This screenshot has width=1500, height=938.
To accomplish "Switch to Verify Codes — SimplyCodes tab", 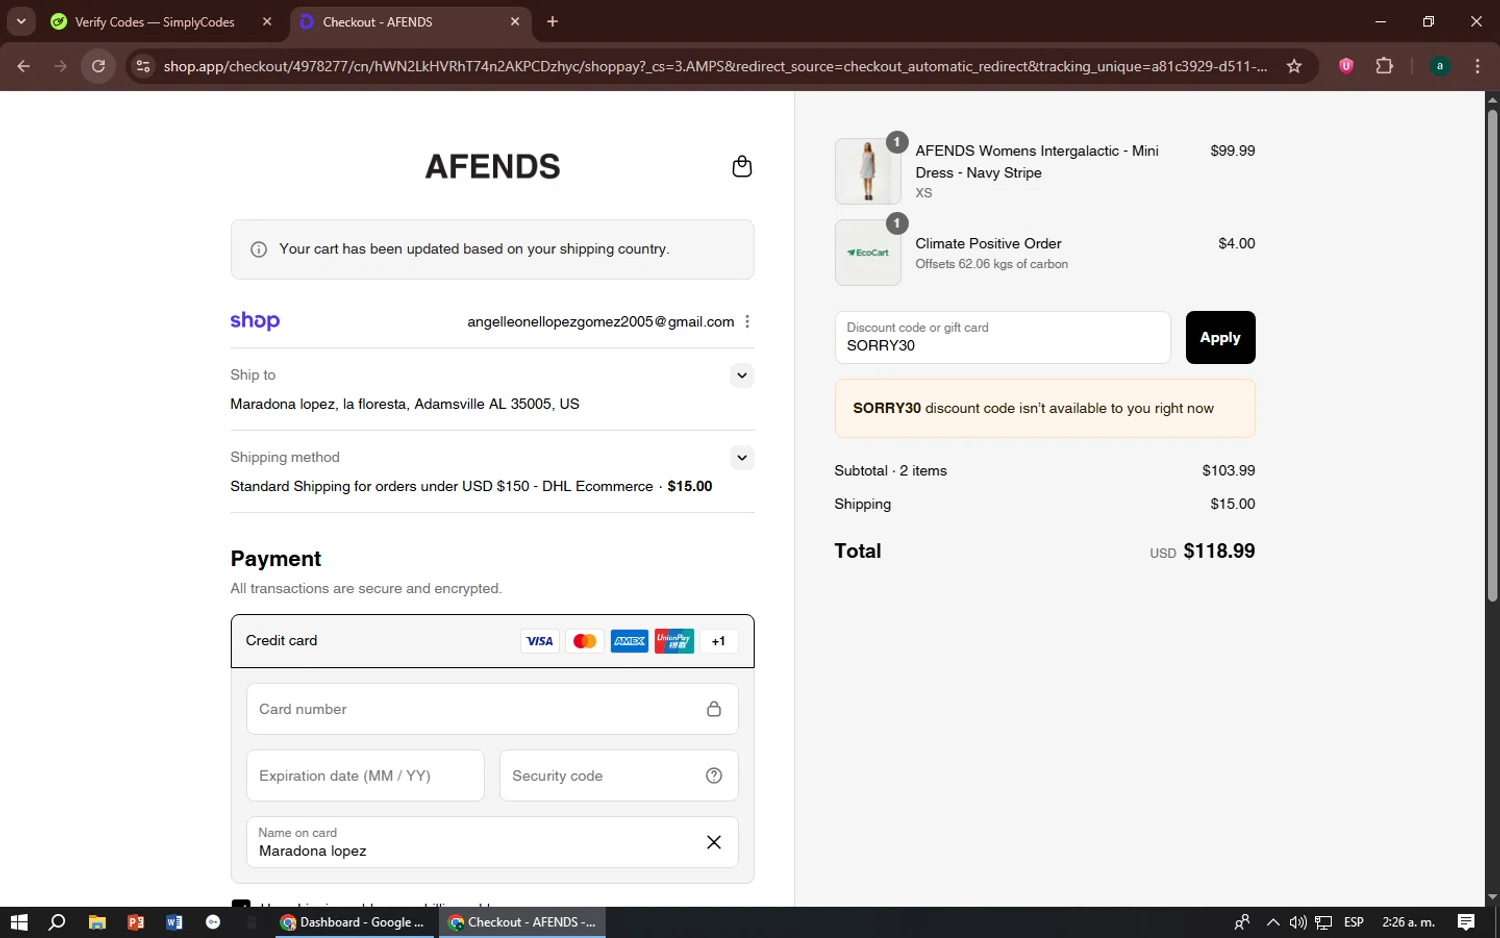I will coord(155,22).
